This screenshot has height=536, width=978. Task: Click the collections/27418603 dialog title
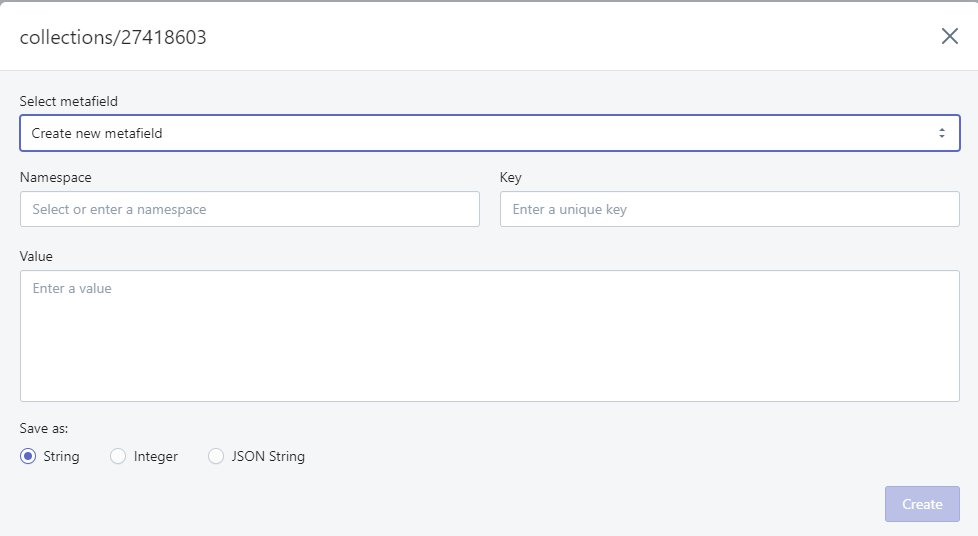tap(113, 38)
